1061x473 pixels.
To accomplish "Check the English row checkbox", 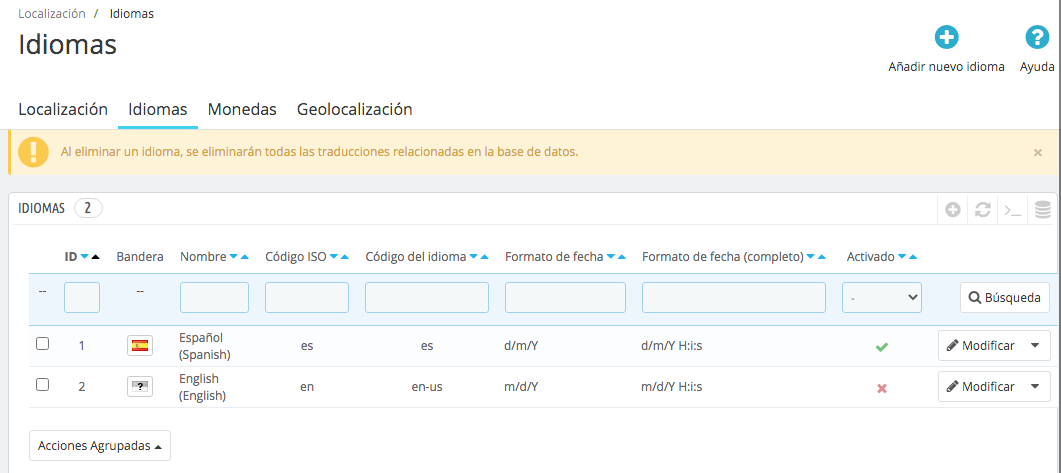I will coord(43,384).
